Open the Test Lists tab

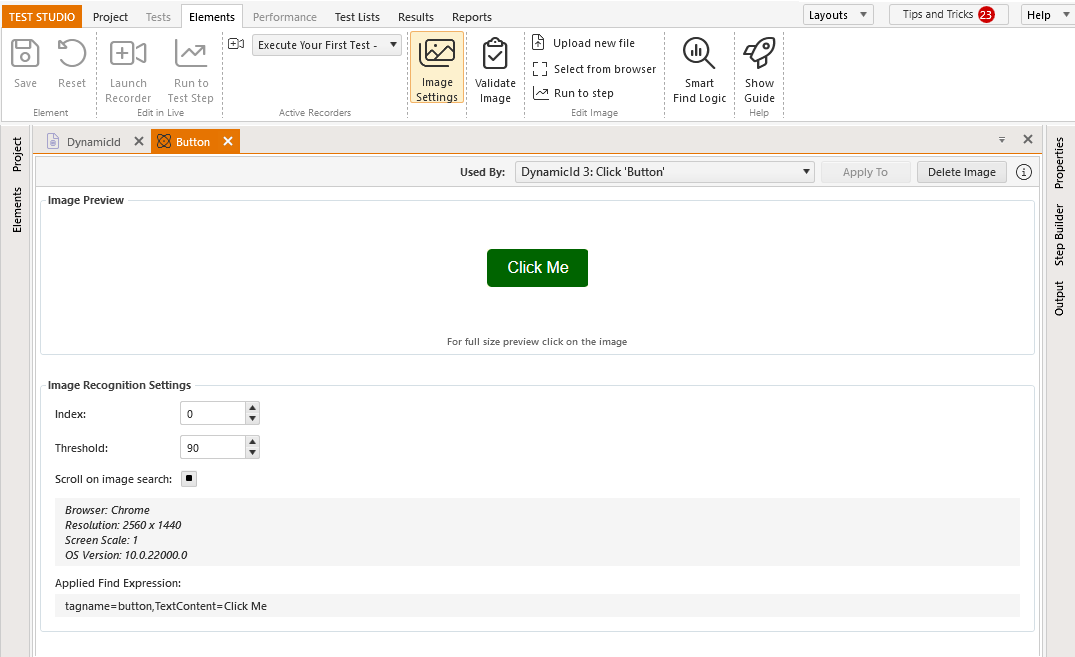357,16
